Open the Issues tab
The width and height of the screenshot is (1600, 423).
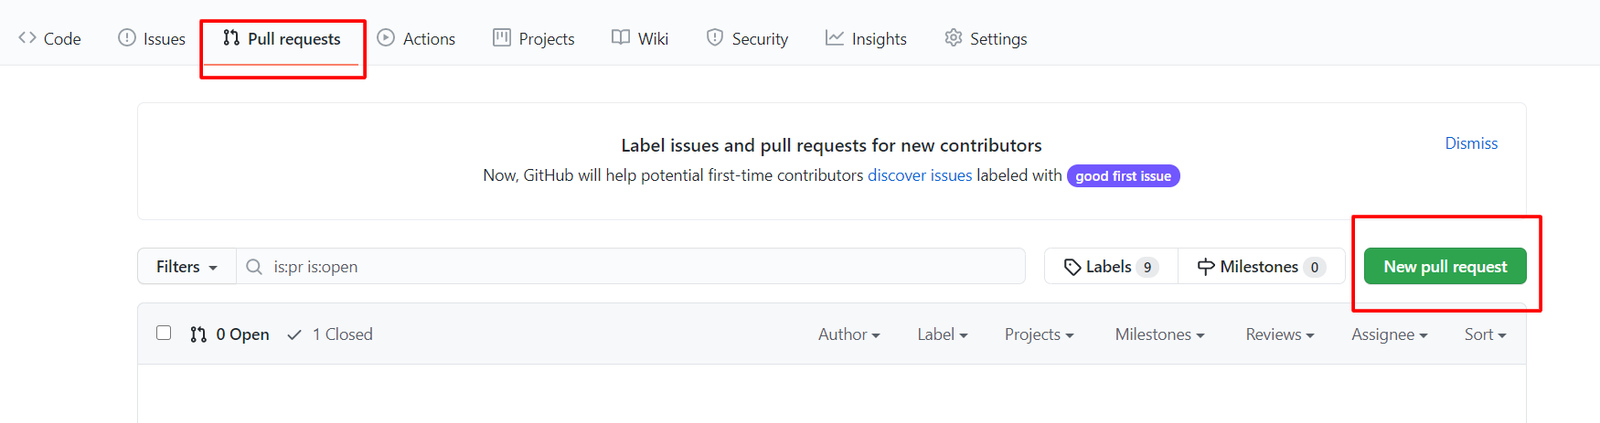pos(152,39)
